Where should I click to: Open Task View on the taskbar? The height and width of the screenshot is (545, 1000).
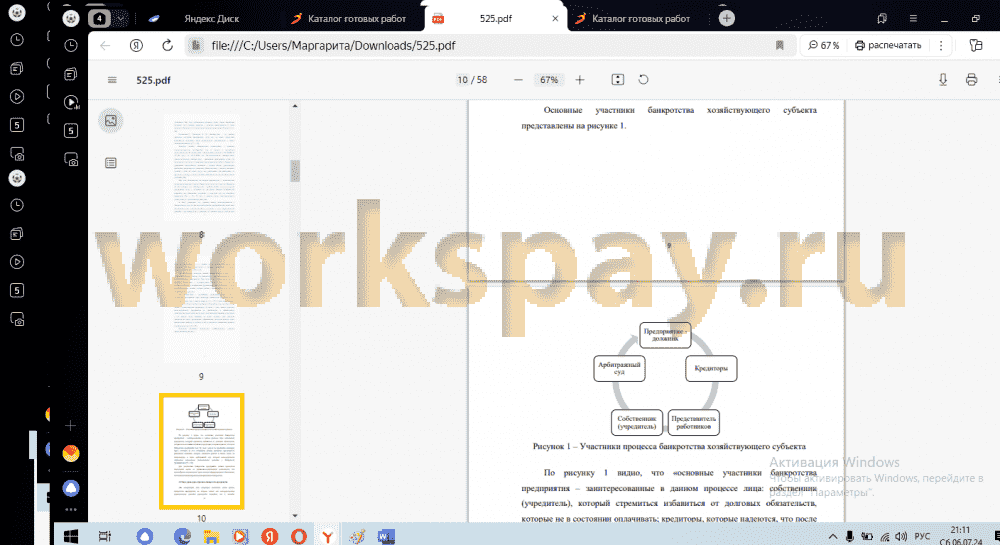tap(105, 536)
